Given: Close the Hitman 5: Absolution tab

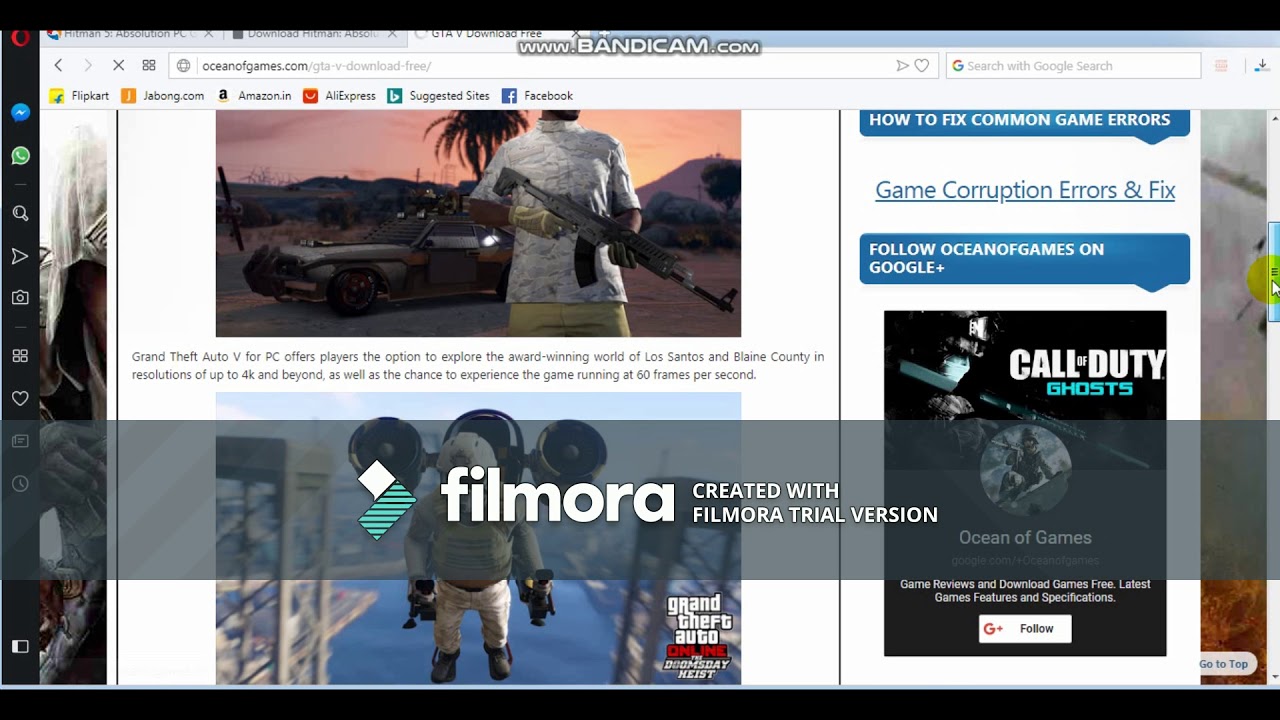Looking at the screenshot, I should click(x=208, y=34).
